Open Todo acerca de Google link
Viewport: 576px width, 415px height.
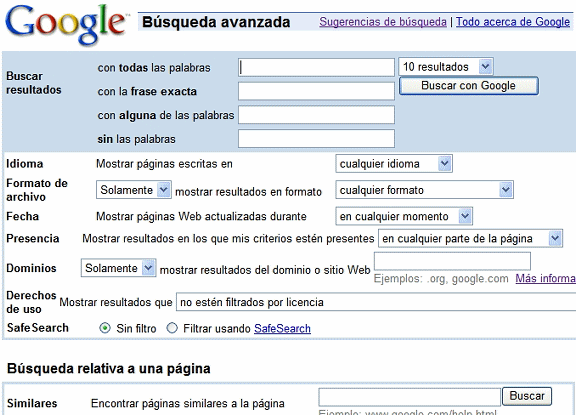coord(513,22)
